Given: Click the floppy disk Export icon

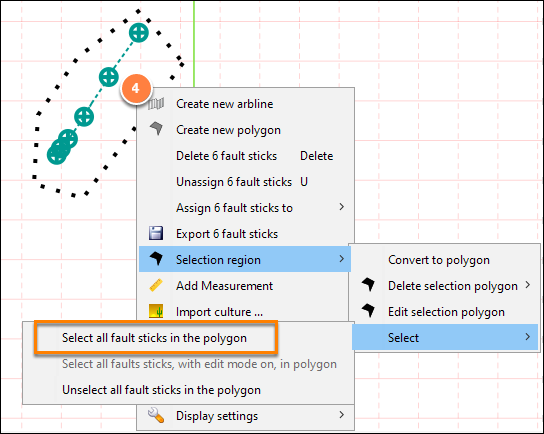Looking at the screenshot, I should pyautogui.click(x=156, y=233).
